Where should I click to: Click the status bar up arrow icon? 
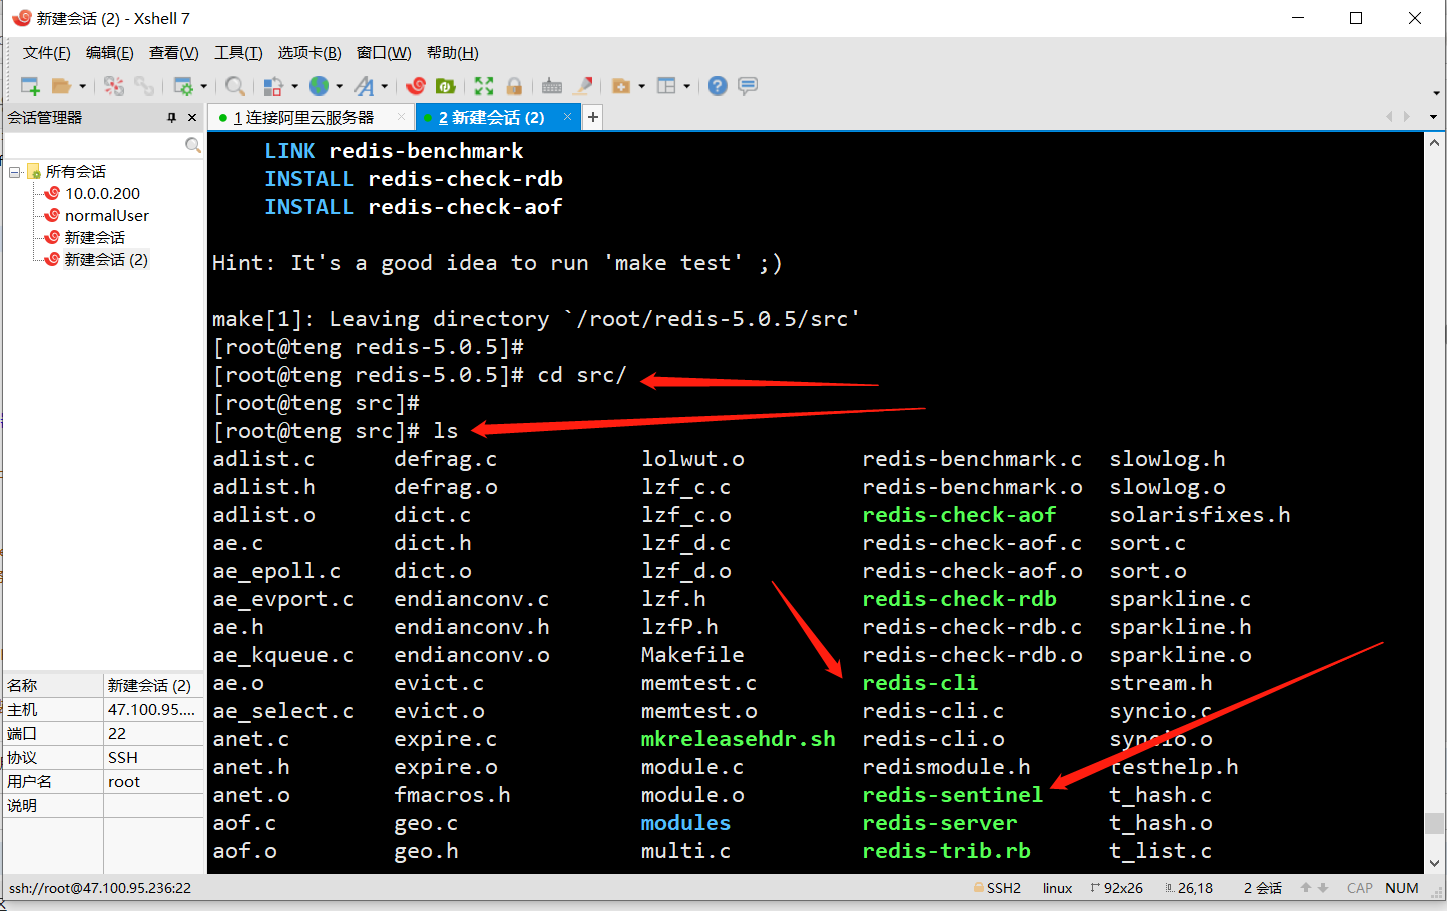pos(1306,888)
